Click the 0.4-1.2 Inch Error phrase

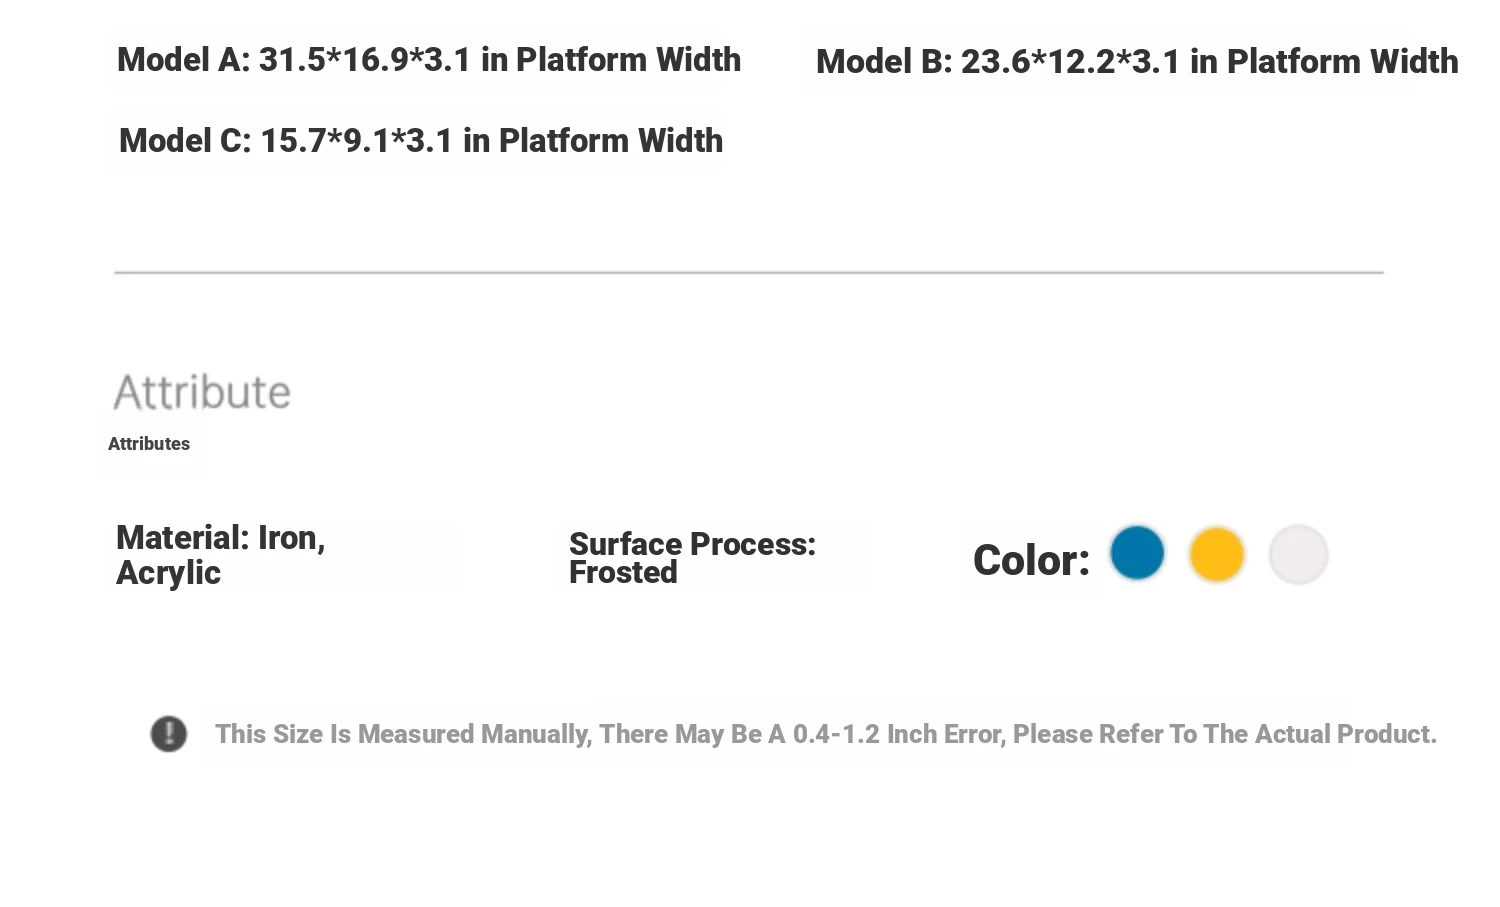click(x=898, y=734)
